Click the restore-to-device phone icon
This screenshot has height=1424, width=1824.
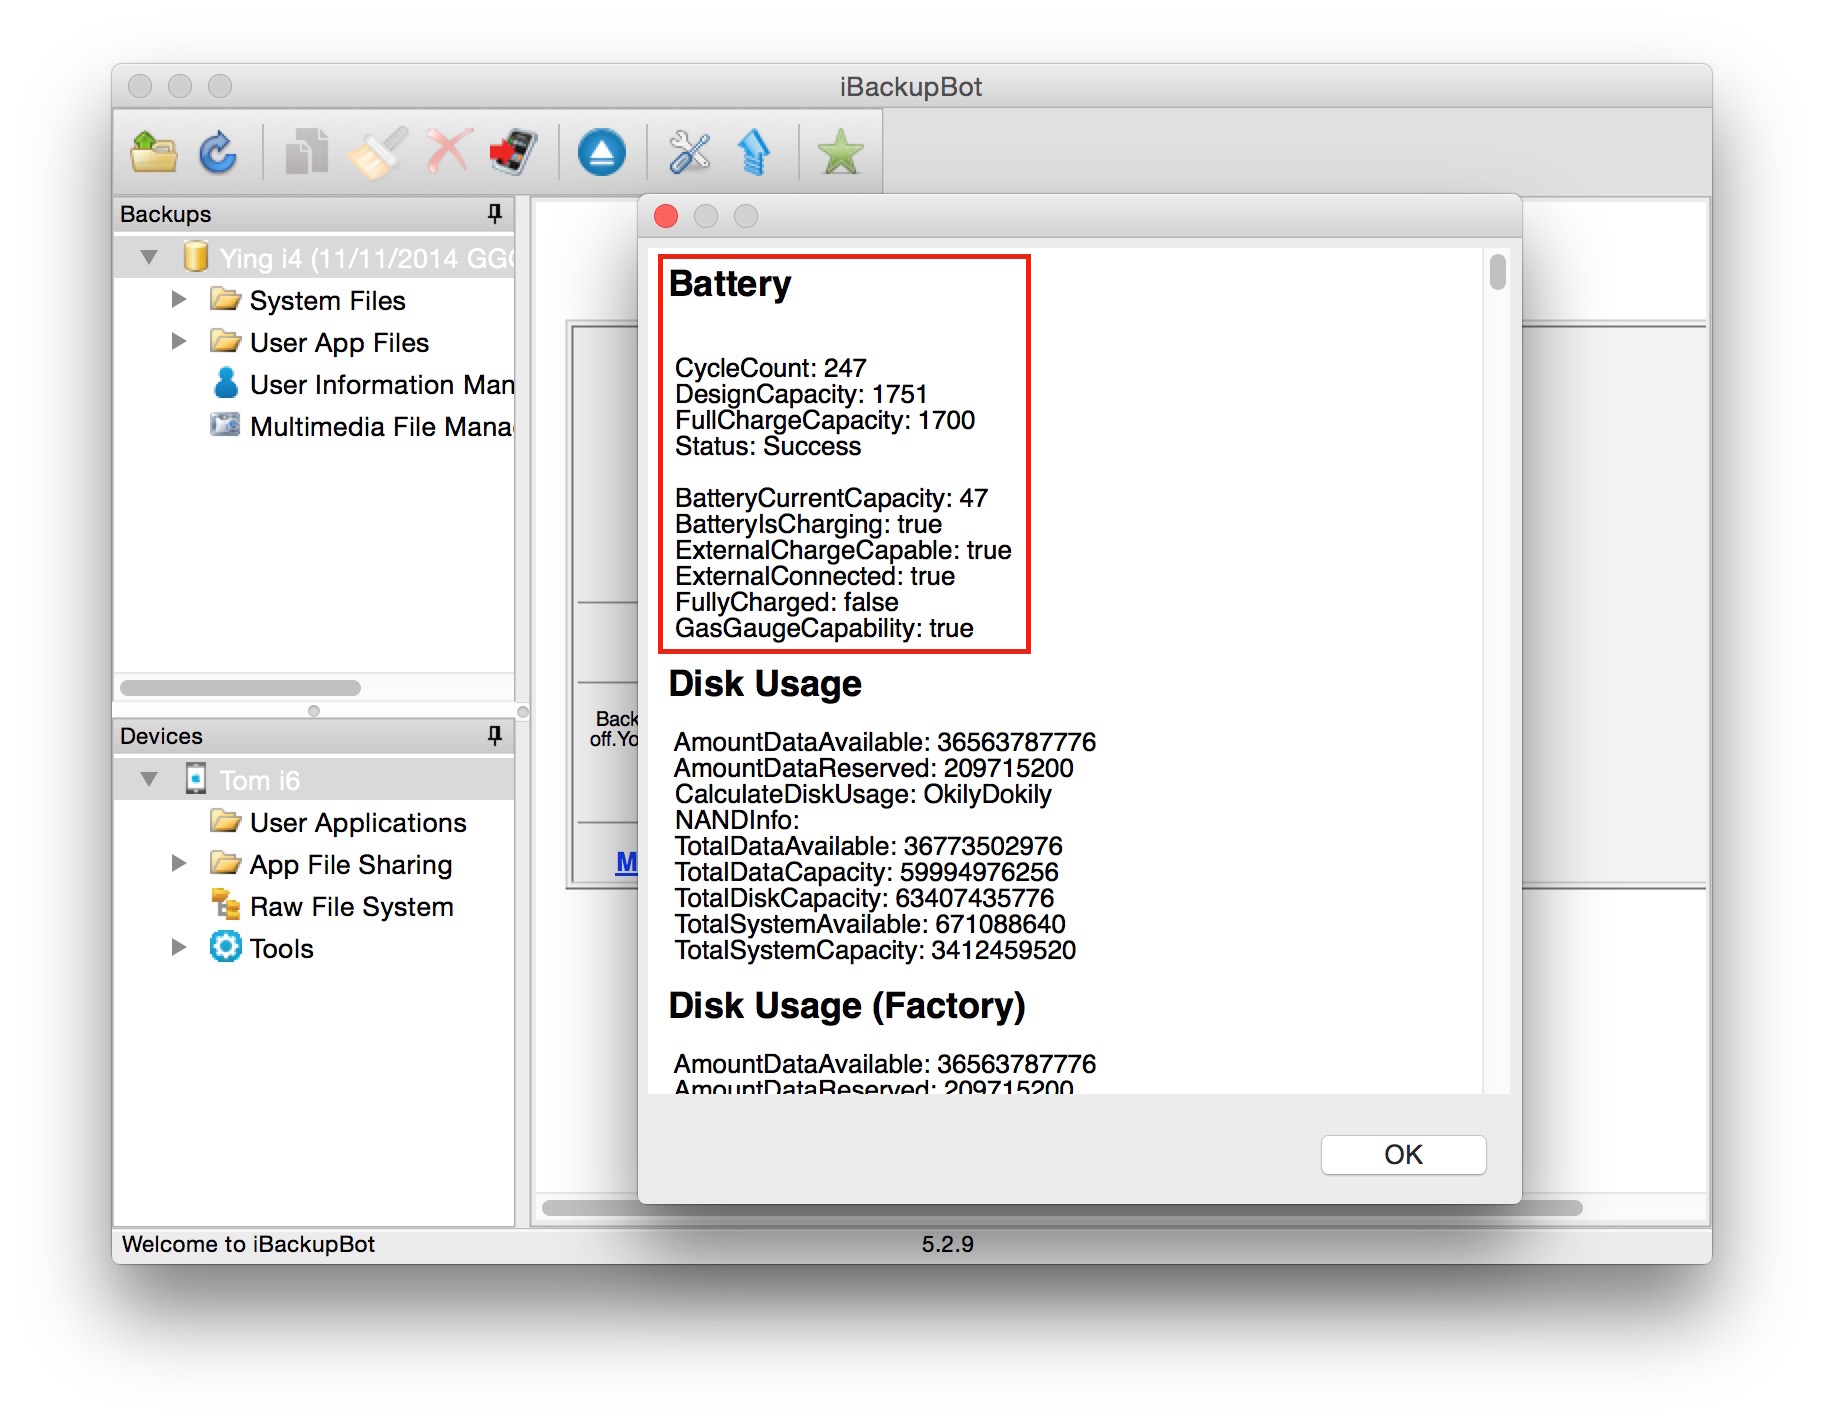(x=513, y=152)
